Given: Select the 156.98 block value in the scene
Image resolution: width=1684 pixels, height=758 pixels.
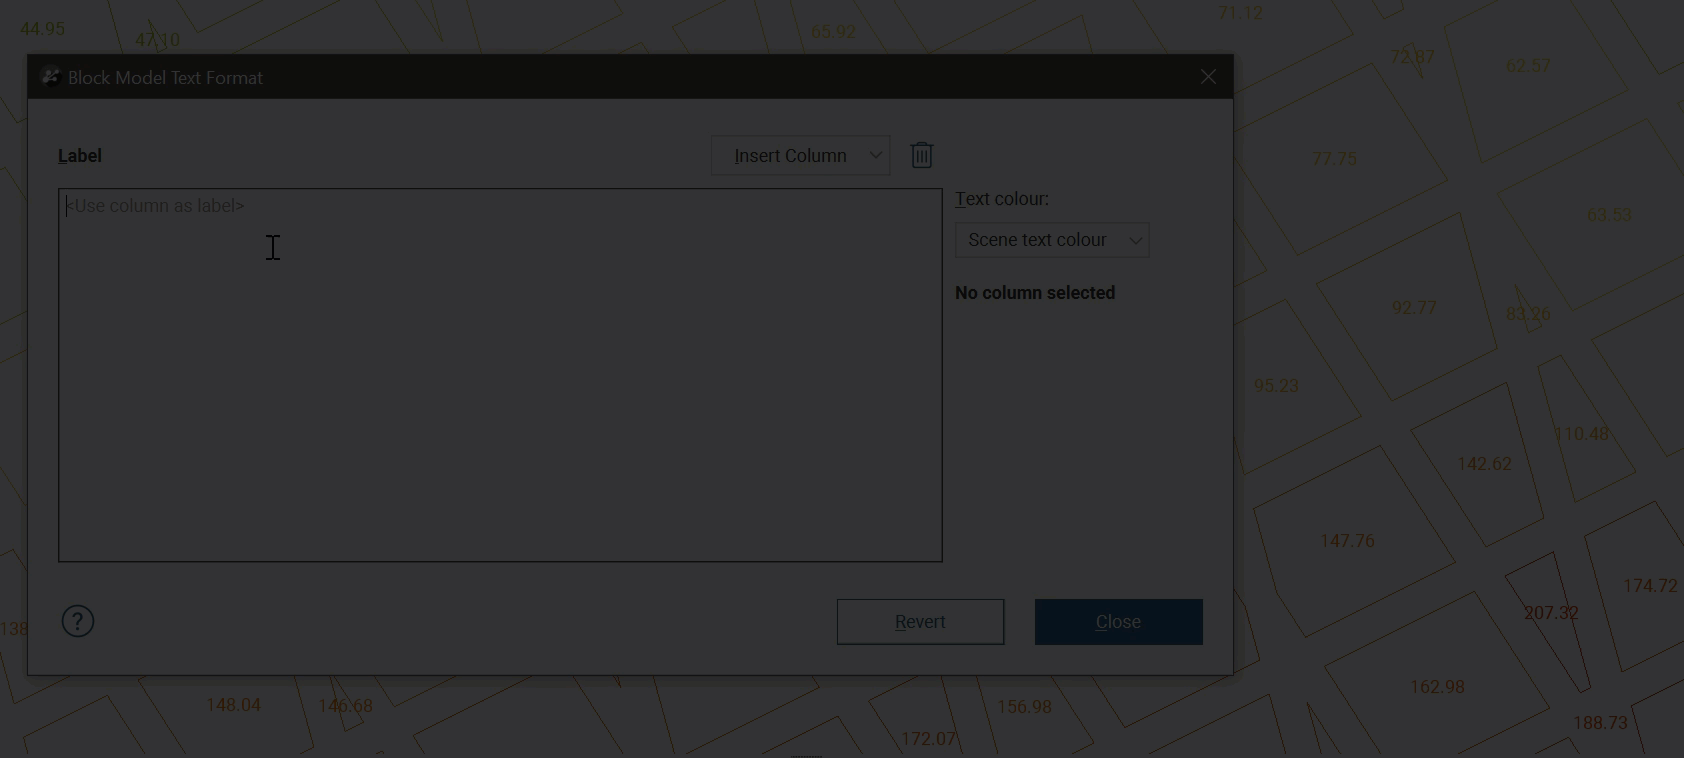Looking at the screenshot, I should (x=1024, y=707).
